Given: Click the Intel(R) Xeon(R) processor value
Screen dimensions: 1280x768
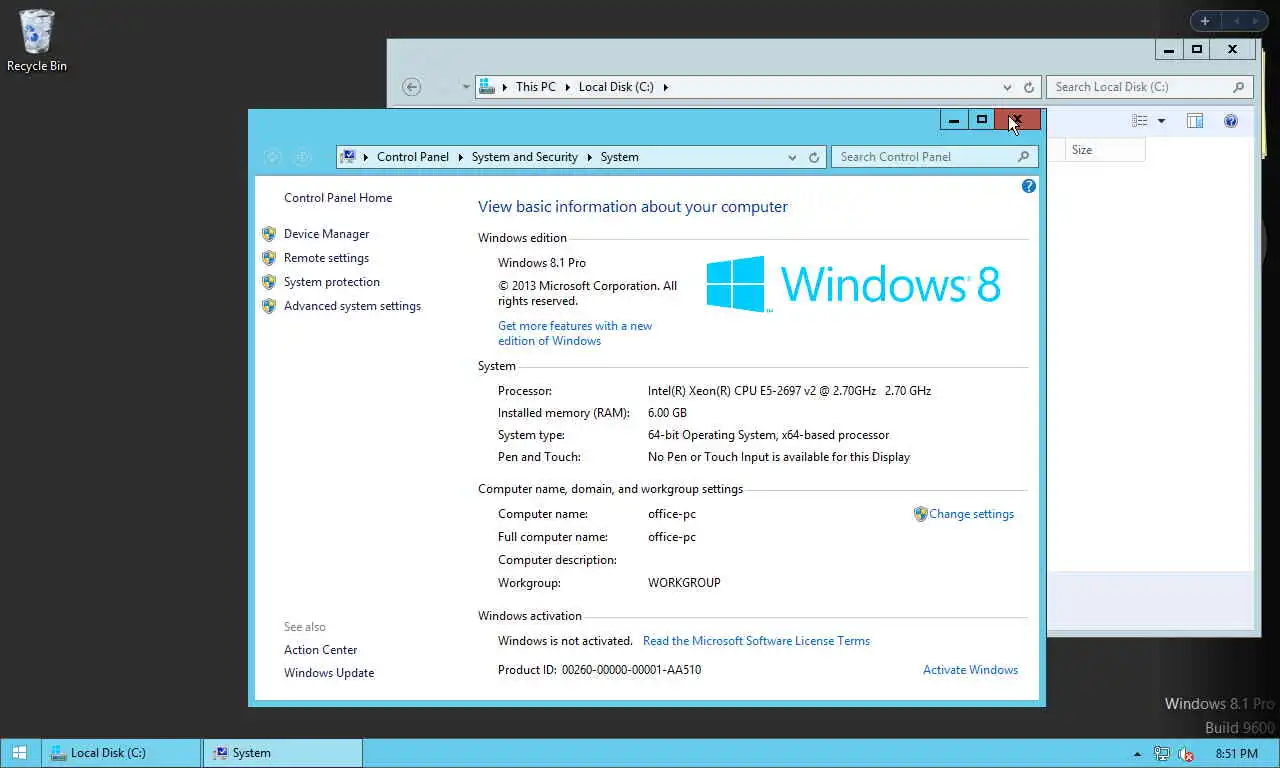Looking at the screenshot, I should [789, 391].
